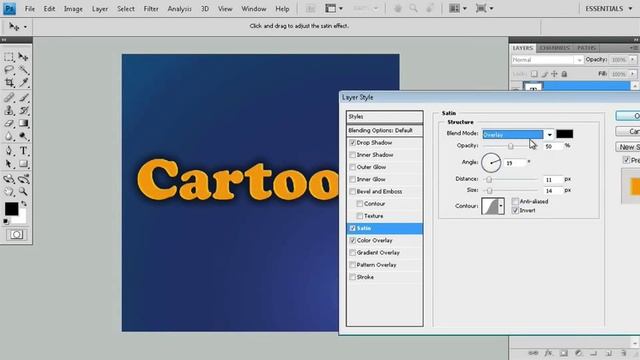This screenshot has height=360, width=640.
Task: Click the Satin Angle value field
Action: click(x=515, y=163)
